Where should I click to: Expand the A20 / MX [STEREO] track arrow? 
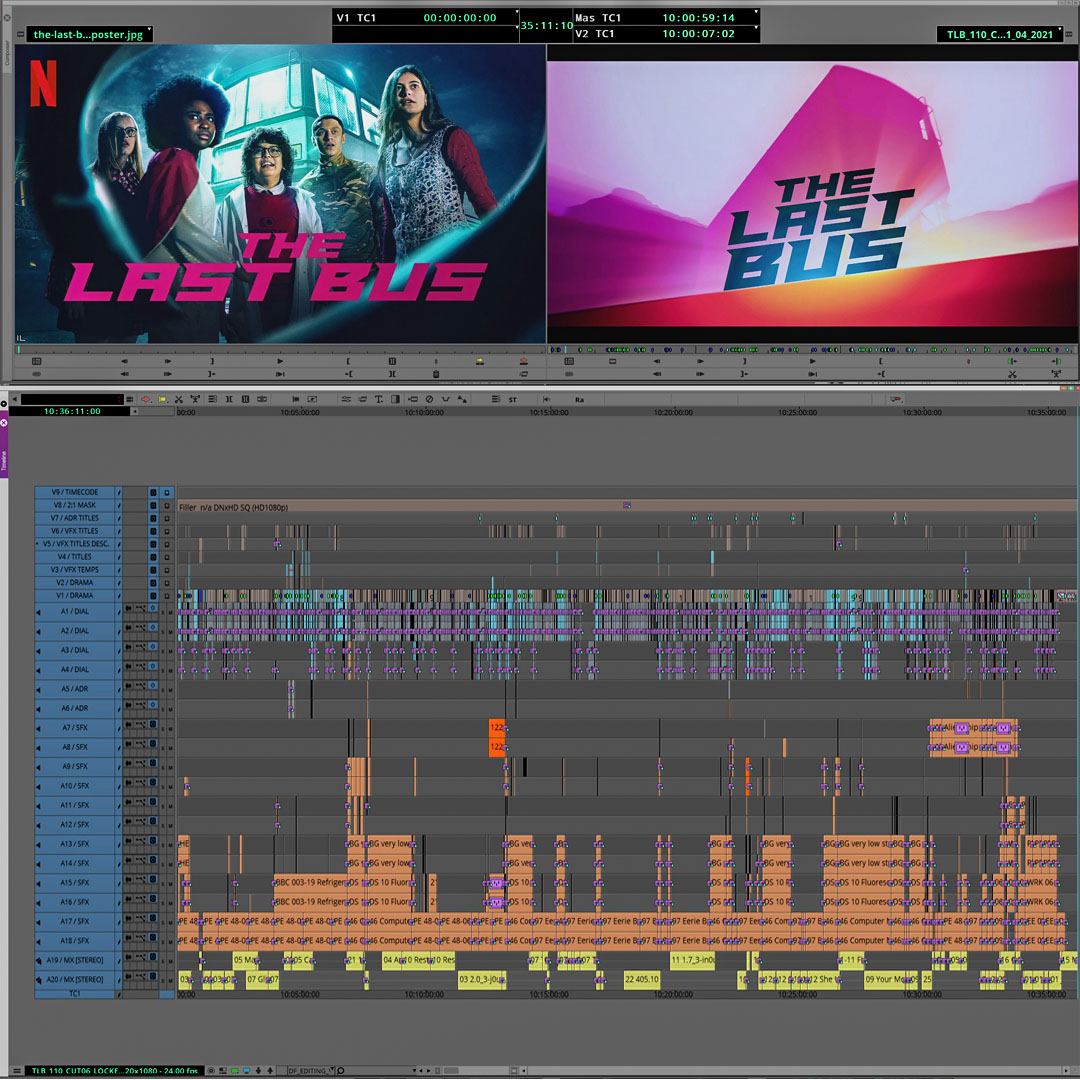coord(39,980)
